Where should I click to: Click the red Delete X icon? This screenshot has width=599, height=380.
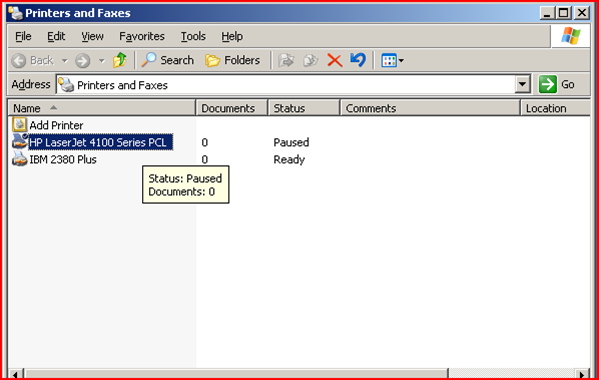click(335, 60)
